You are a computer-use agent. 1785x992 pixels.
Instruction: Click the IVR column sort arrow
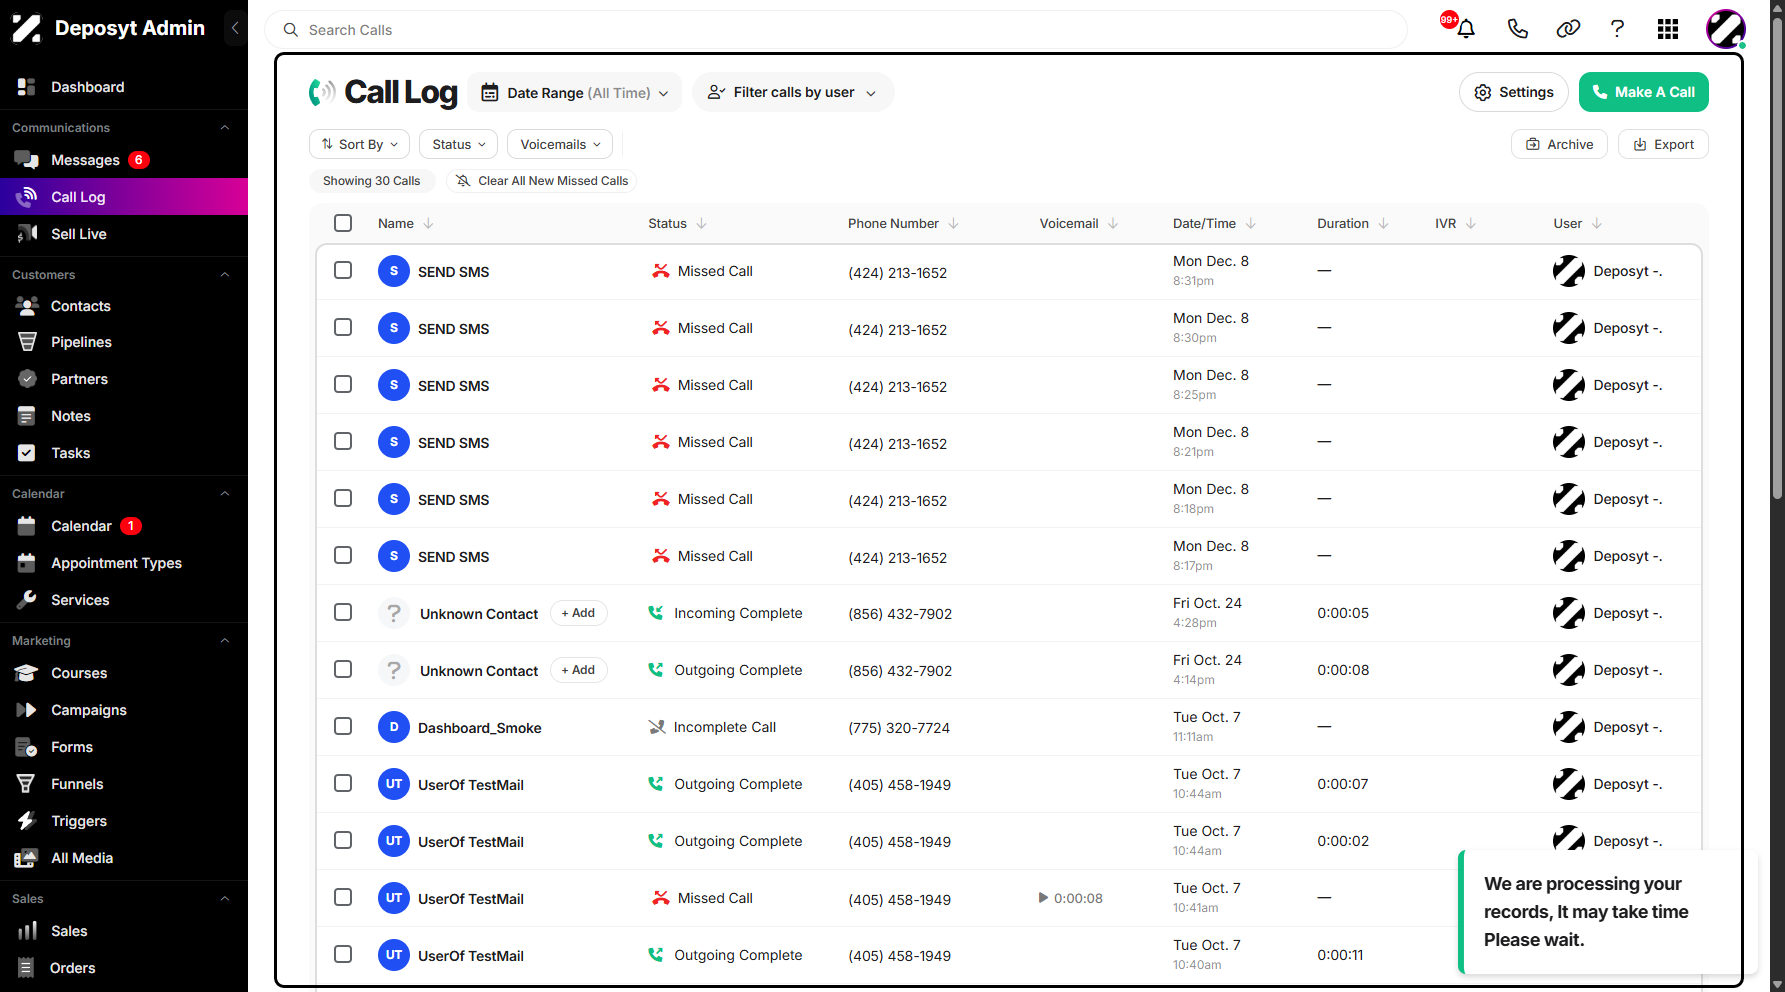[x=1470, y=223]
